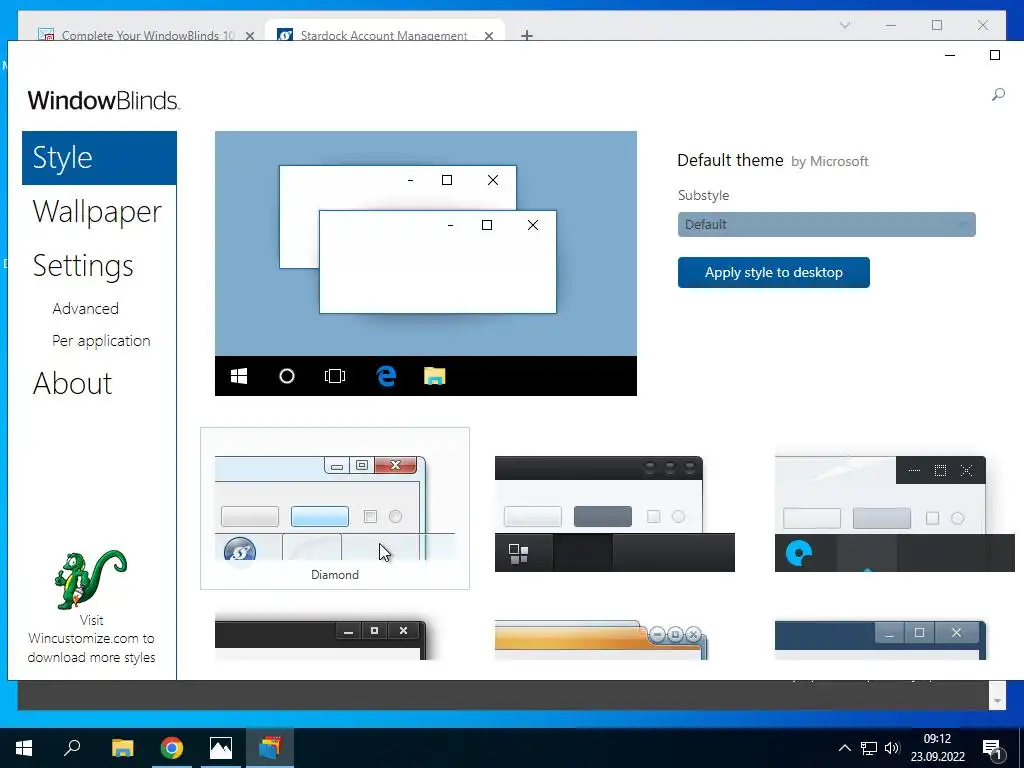Click the Edge icon in theme preview
Screen dimensions: 1024x768
point(386,376)
